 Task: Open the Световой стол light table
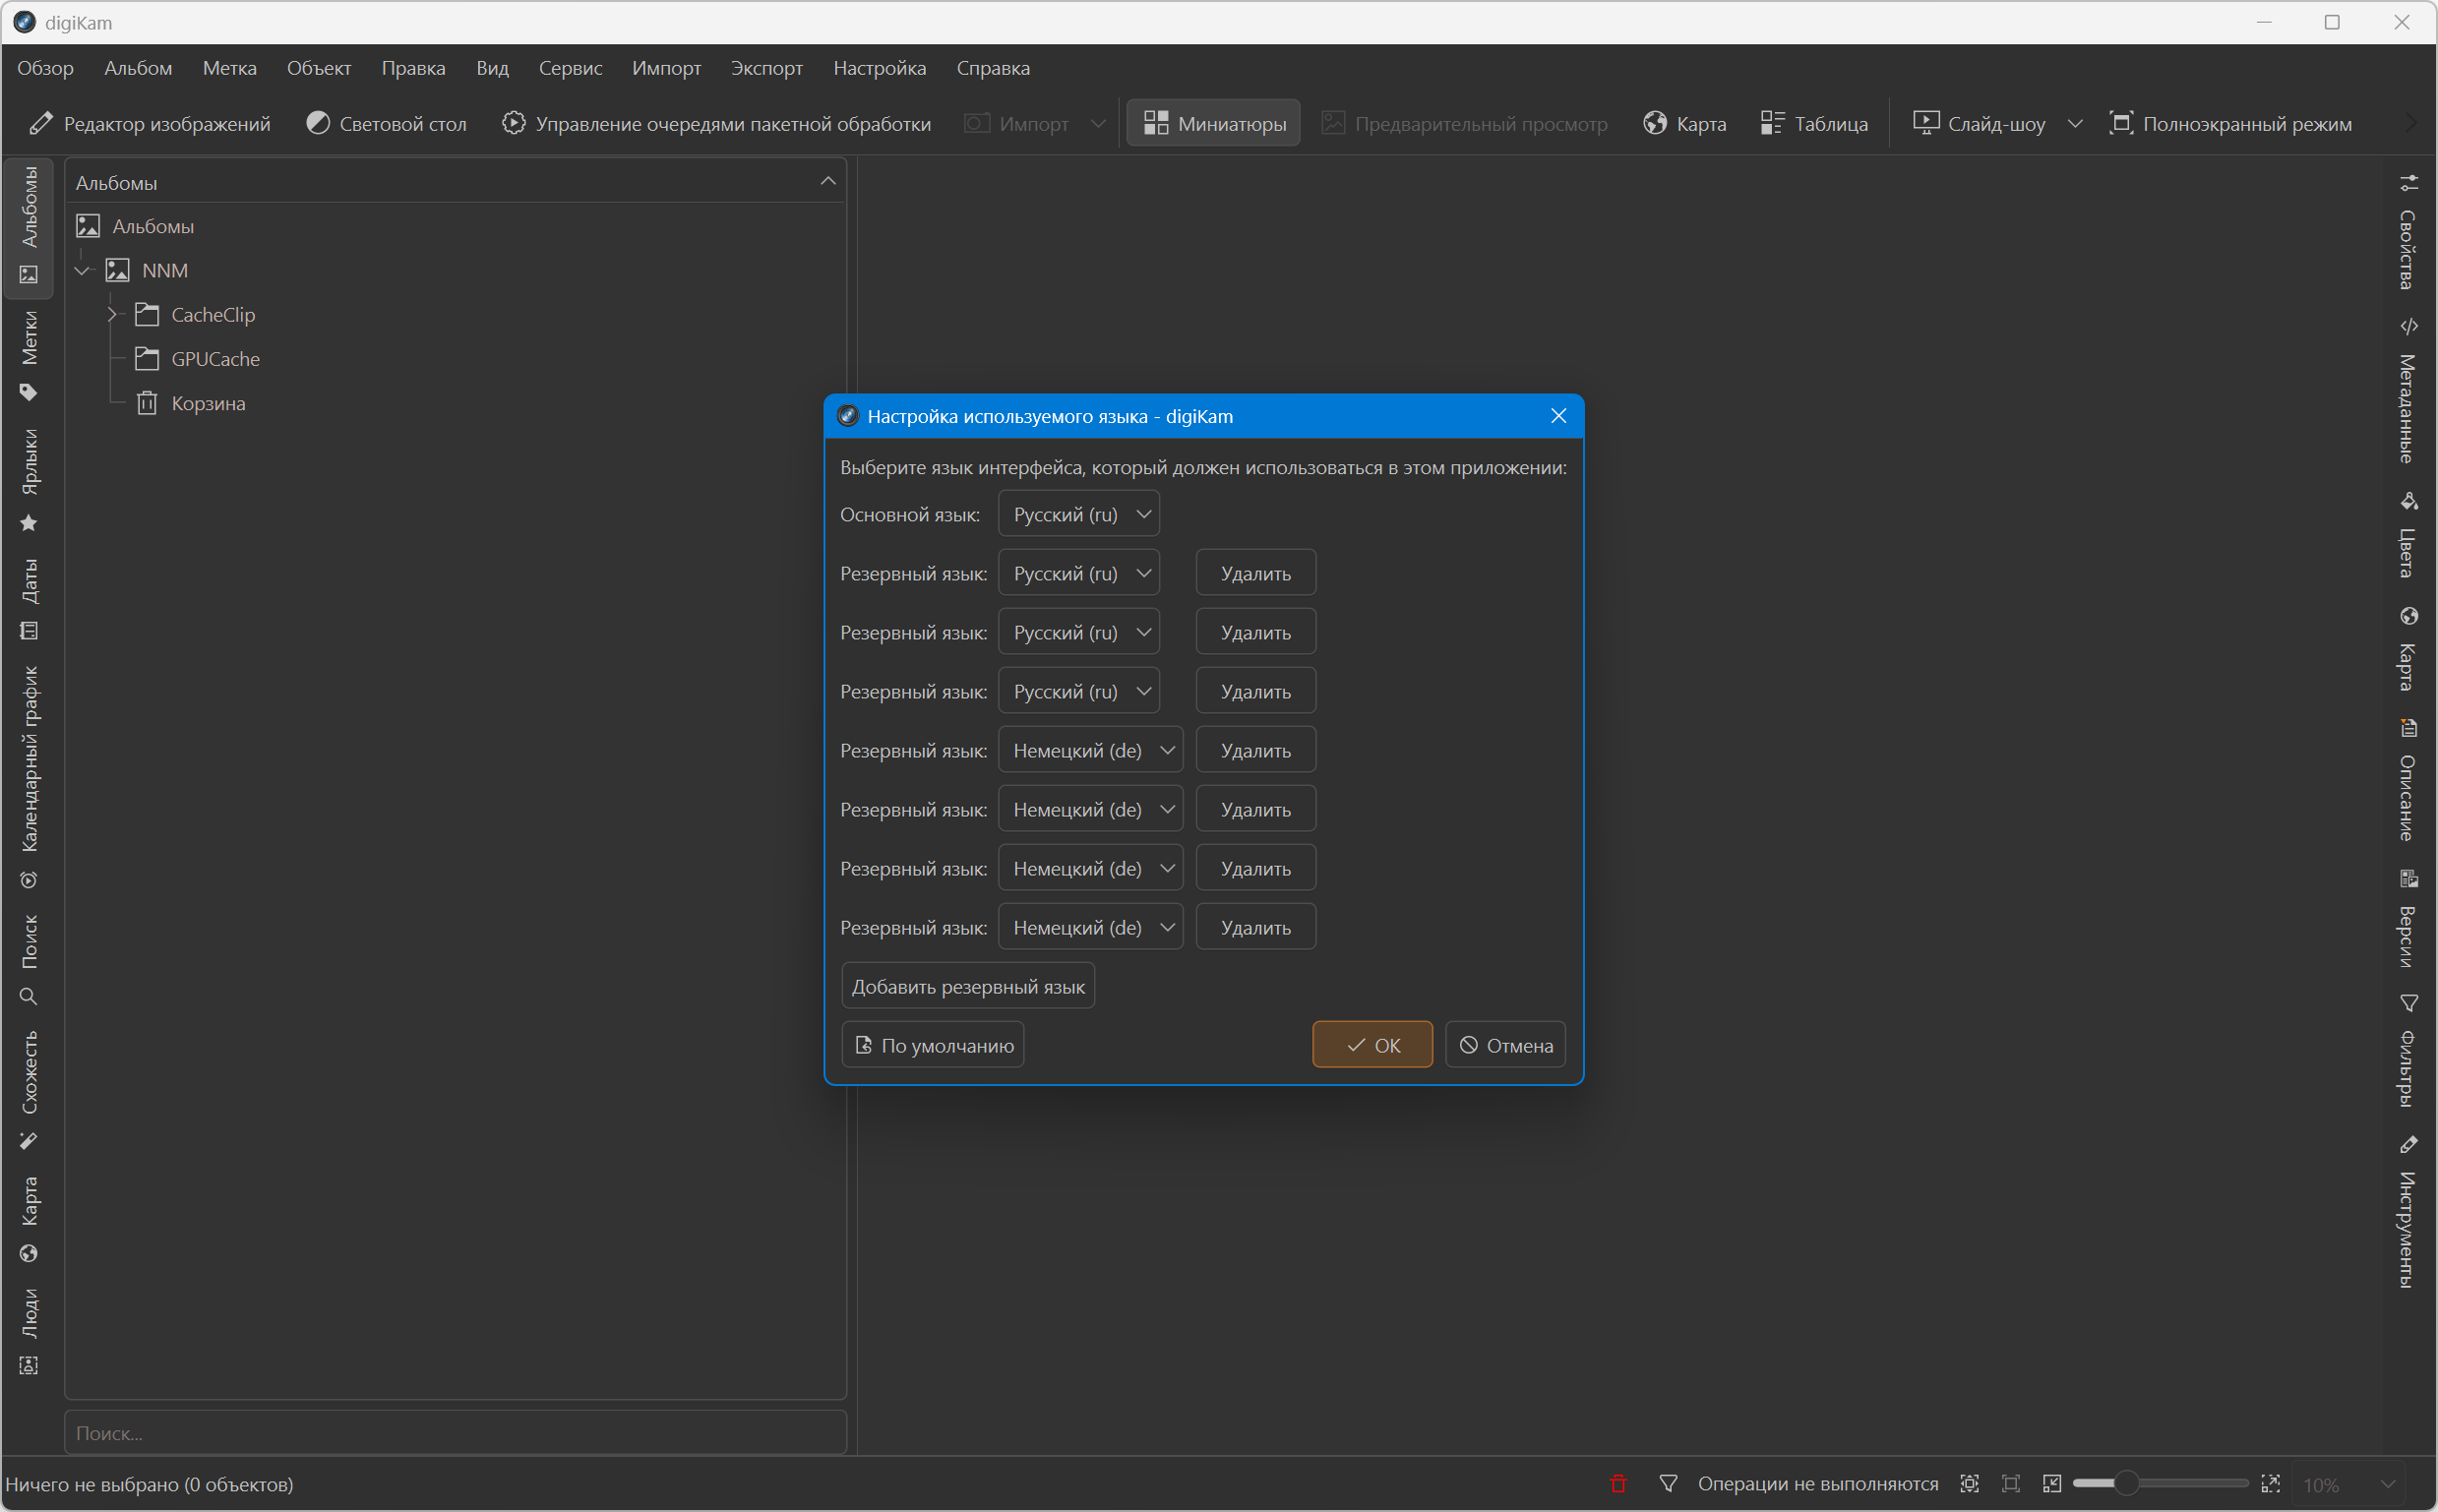click(x=387, y=123)
